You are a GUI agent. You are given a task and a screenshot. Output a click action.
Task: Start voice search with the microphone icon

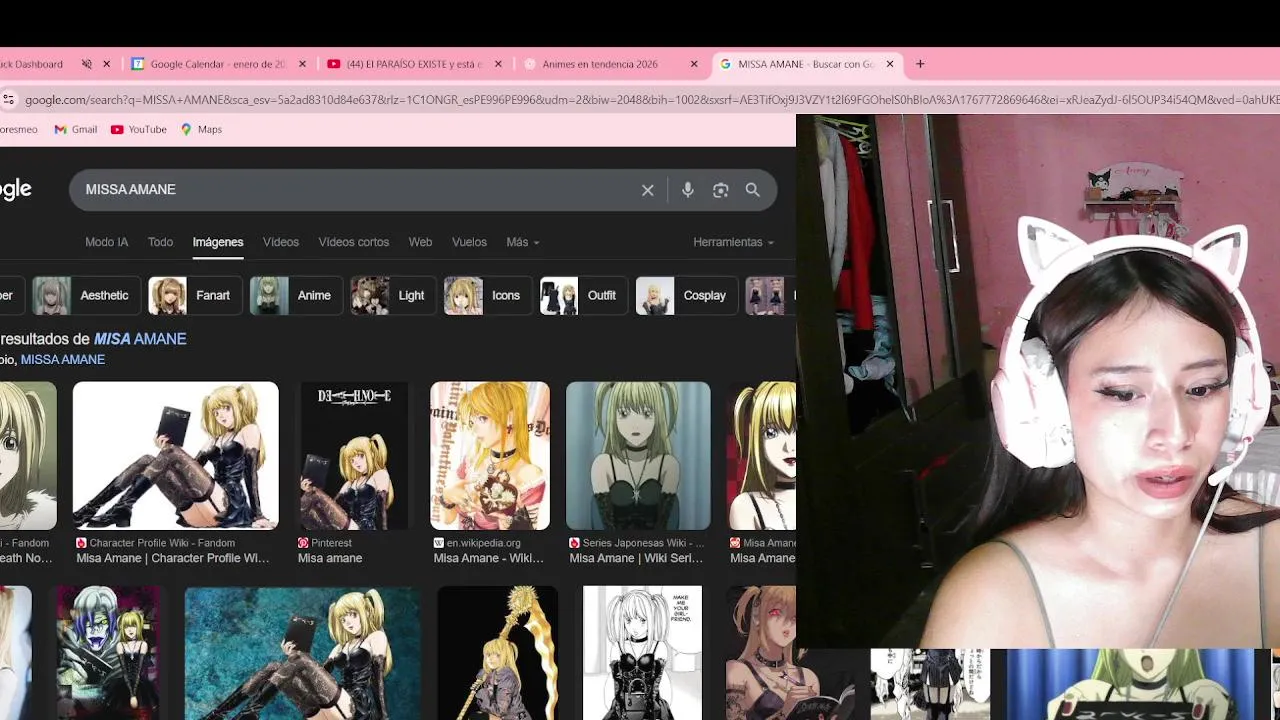click(688, 190)
